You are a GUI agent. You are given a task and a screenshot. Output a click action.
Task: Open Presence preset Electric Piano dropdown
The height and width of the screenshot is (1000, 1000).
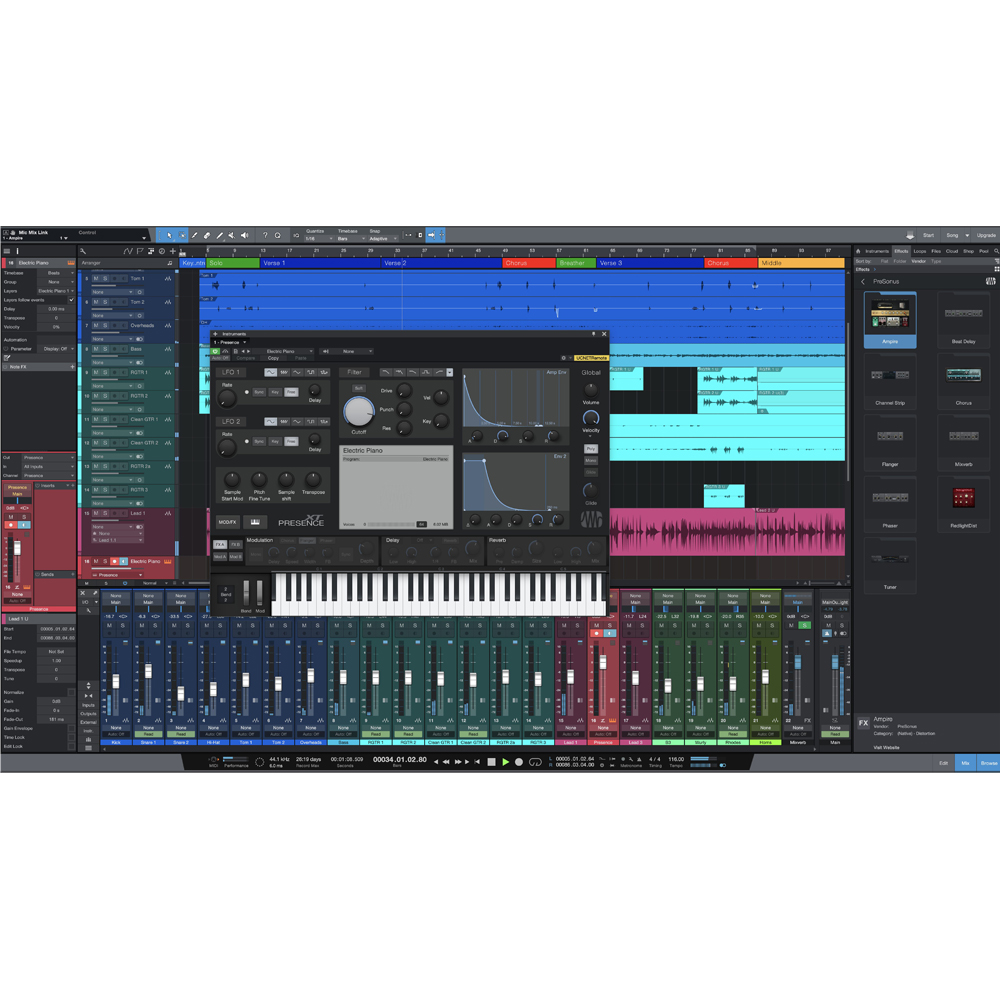click(285, 351)
